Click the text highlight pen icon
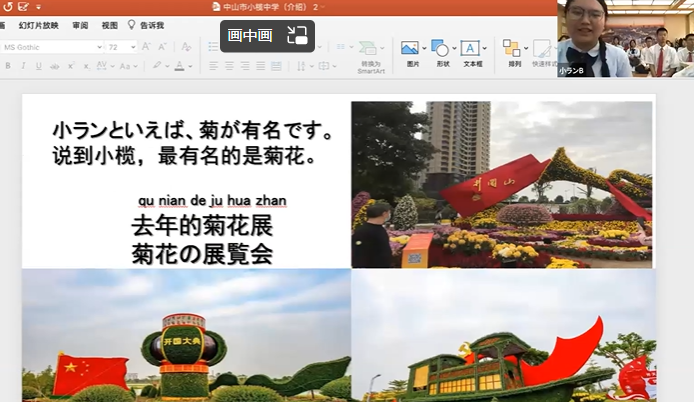 (x=157, y=66)
